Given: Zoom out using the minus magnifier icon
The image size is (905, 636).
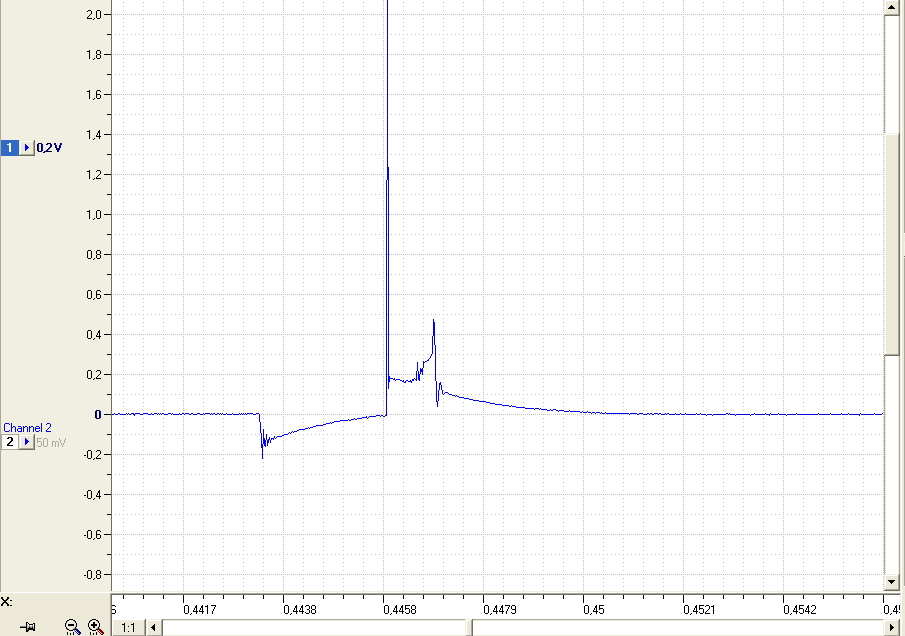Looking at the screenshot, I should click(72, 627).
